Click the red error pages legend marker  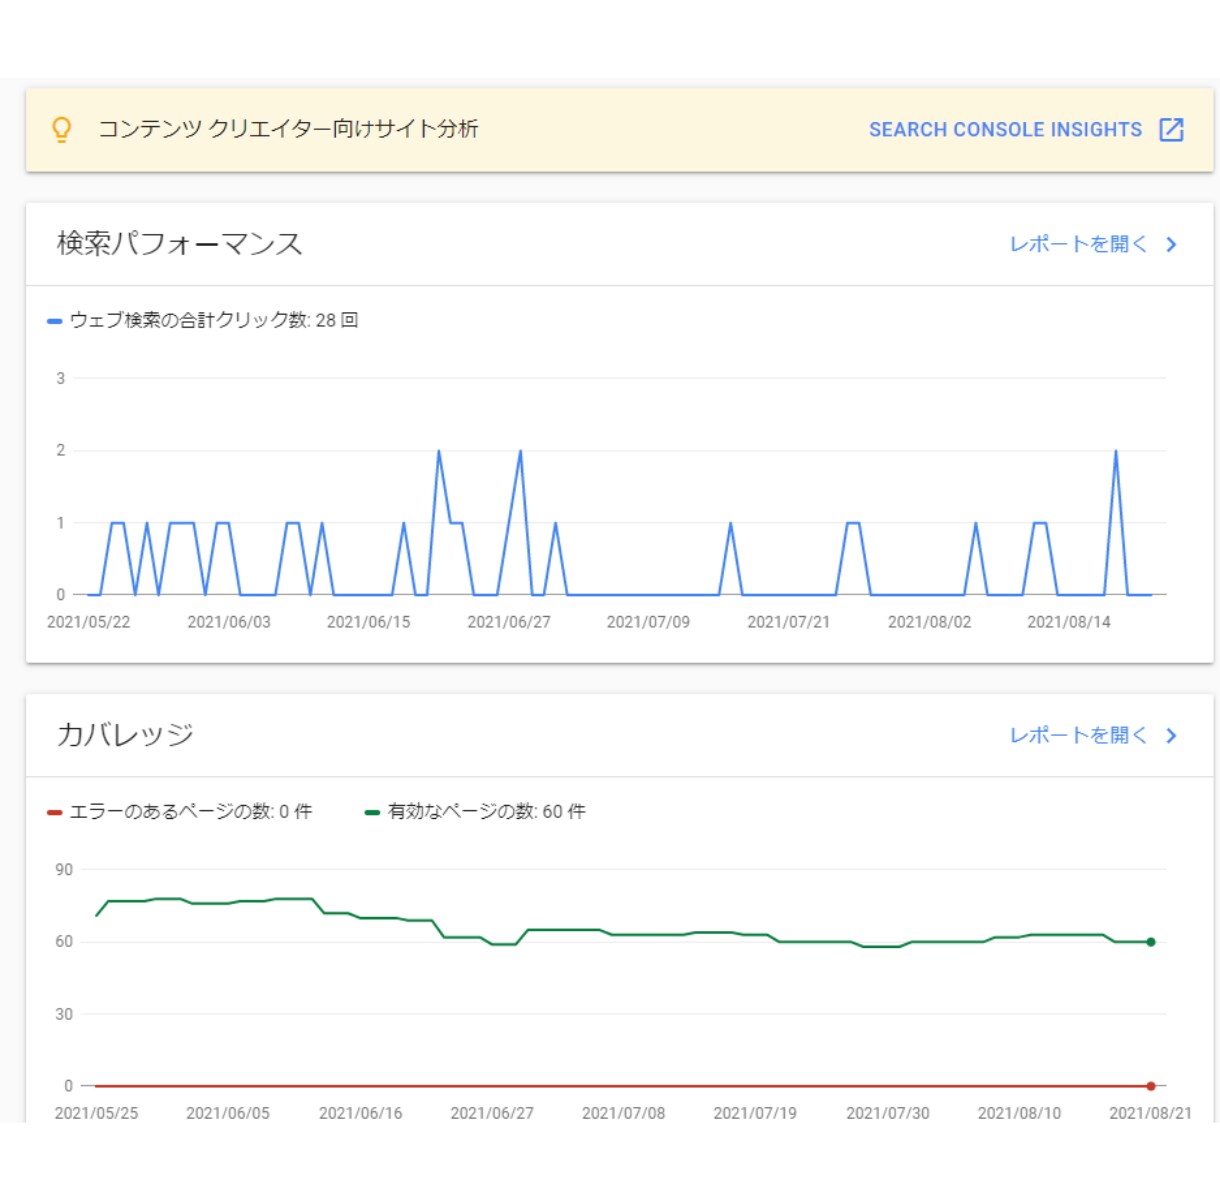55,812
